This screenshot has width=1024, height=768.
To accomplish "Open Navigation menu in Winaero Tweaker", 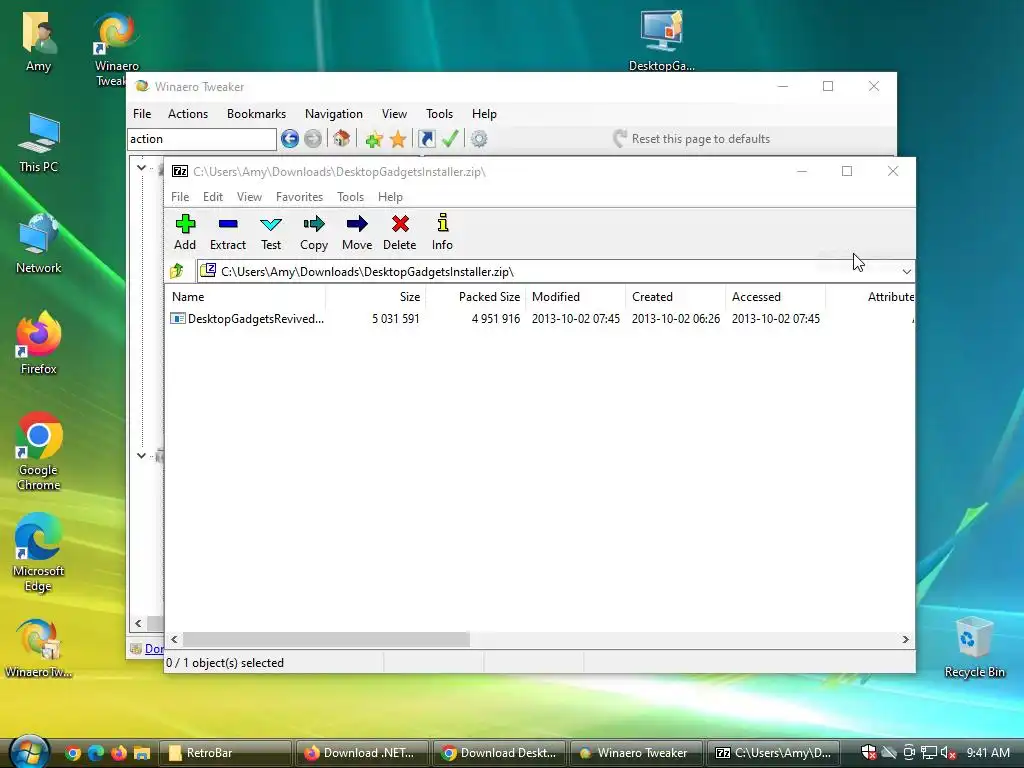I will [x=334, y=114].
